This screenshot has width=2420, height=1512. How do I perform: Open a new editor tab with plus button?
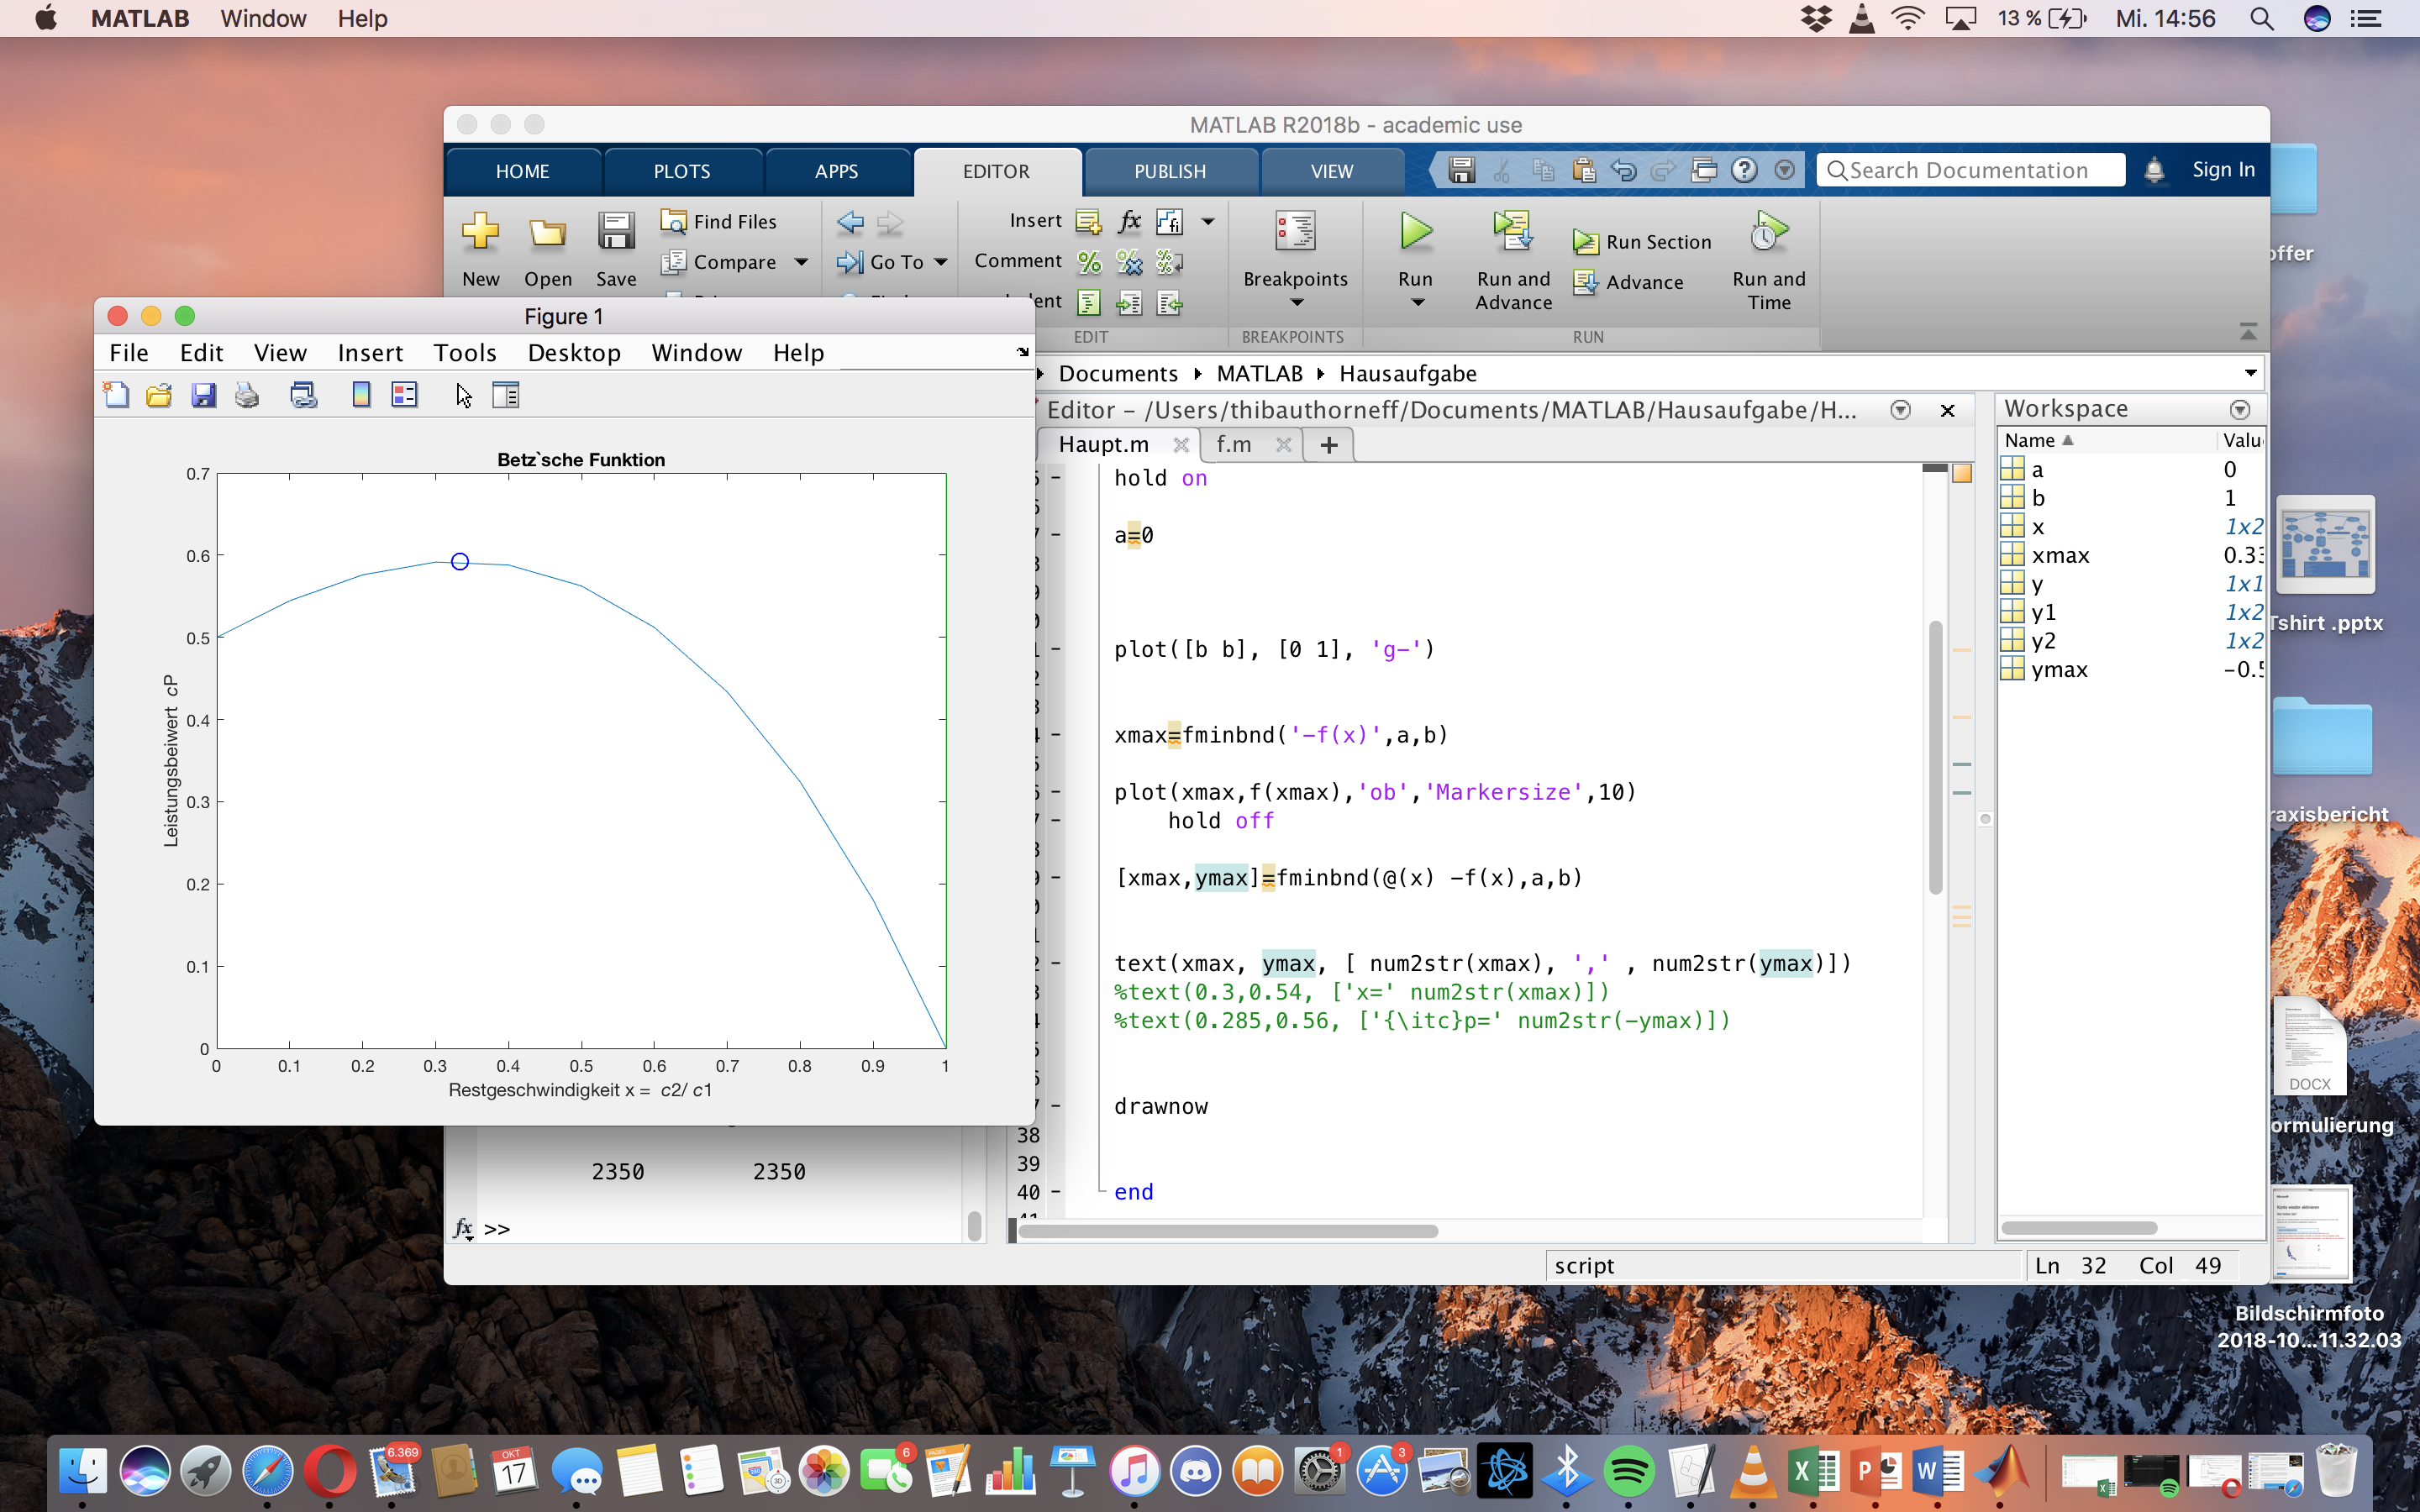pos(1329,445)
